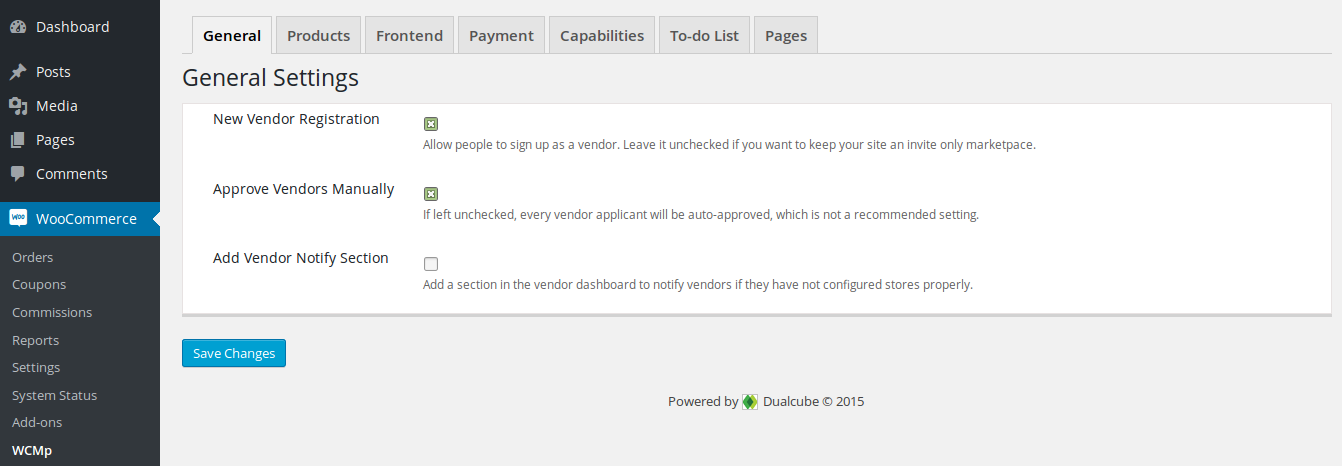Select the To-do List tab

[704, 36]
